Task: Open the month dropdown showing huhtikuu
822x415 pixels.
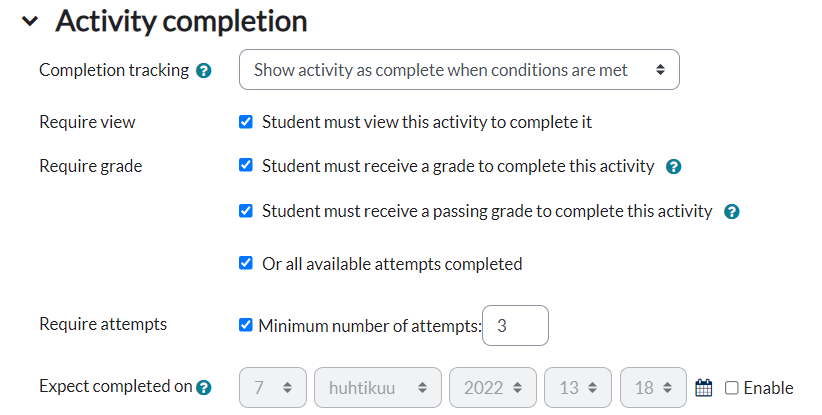Action: [x=377, y=387]
